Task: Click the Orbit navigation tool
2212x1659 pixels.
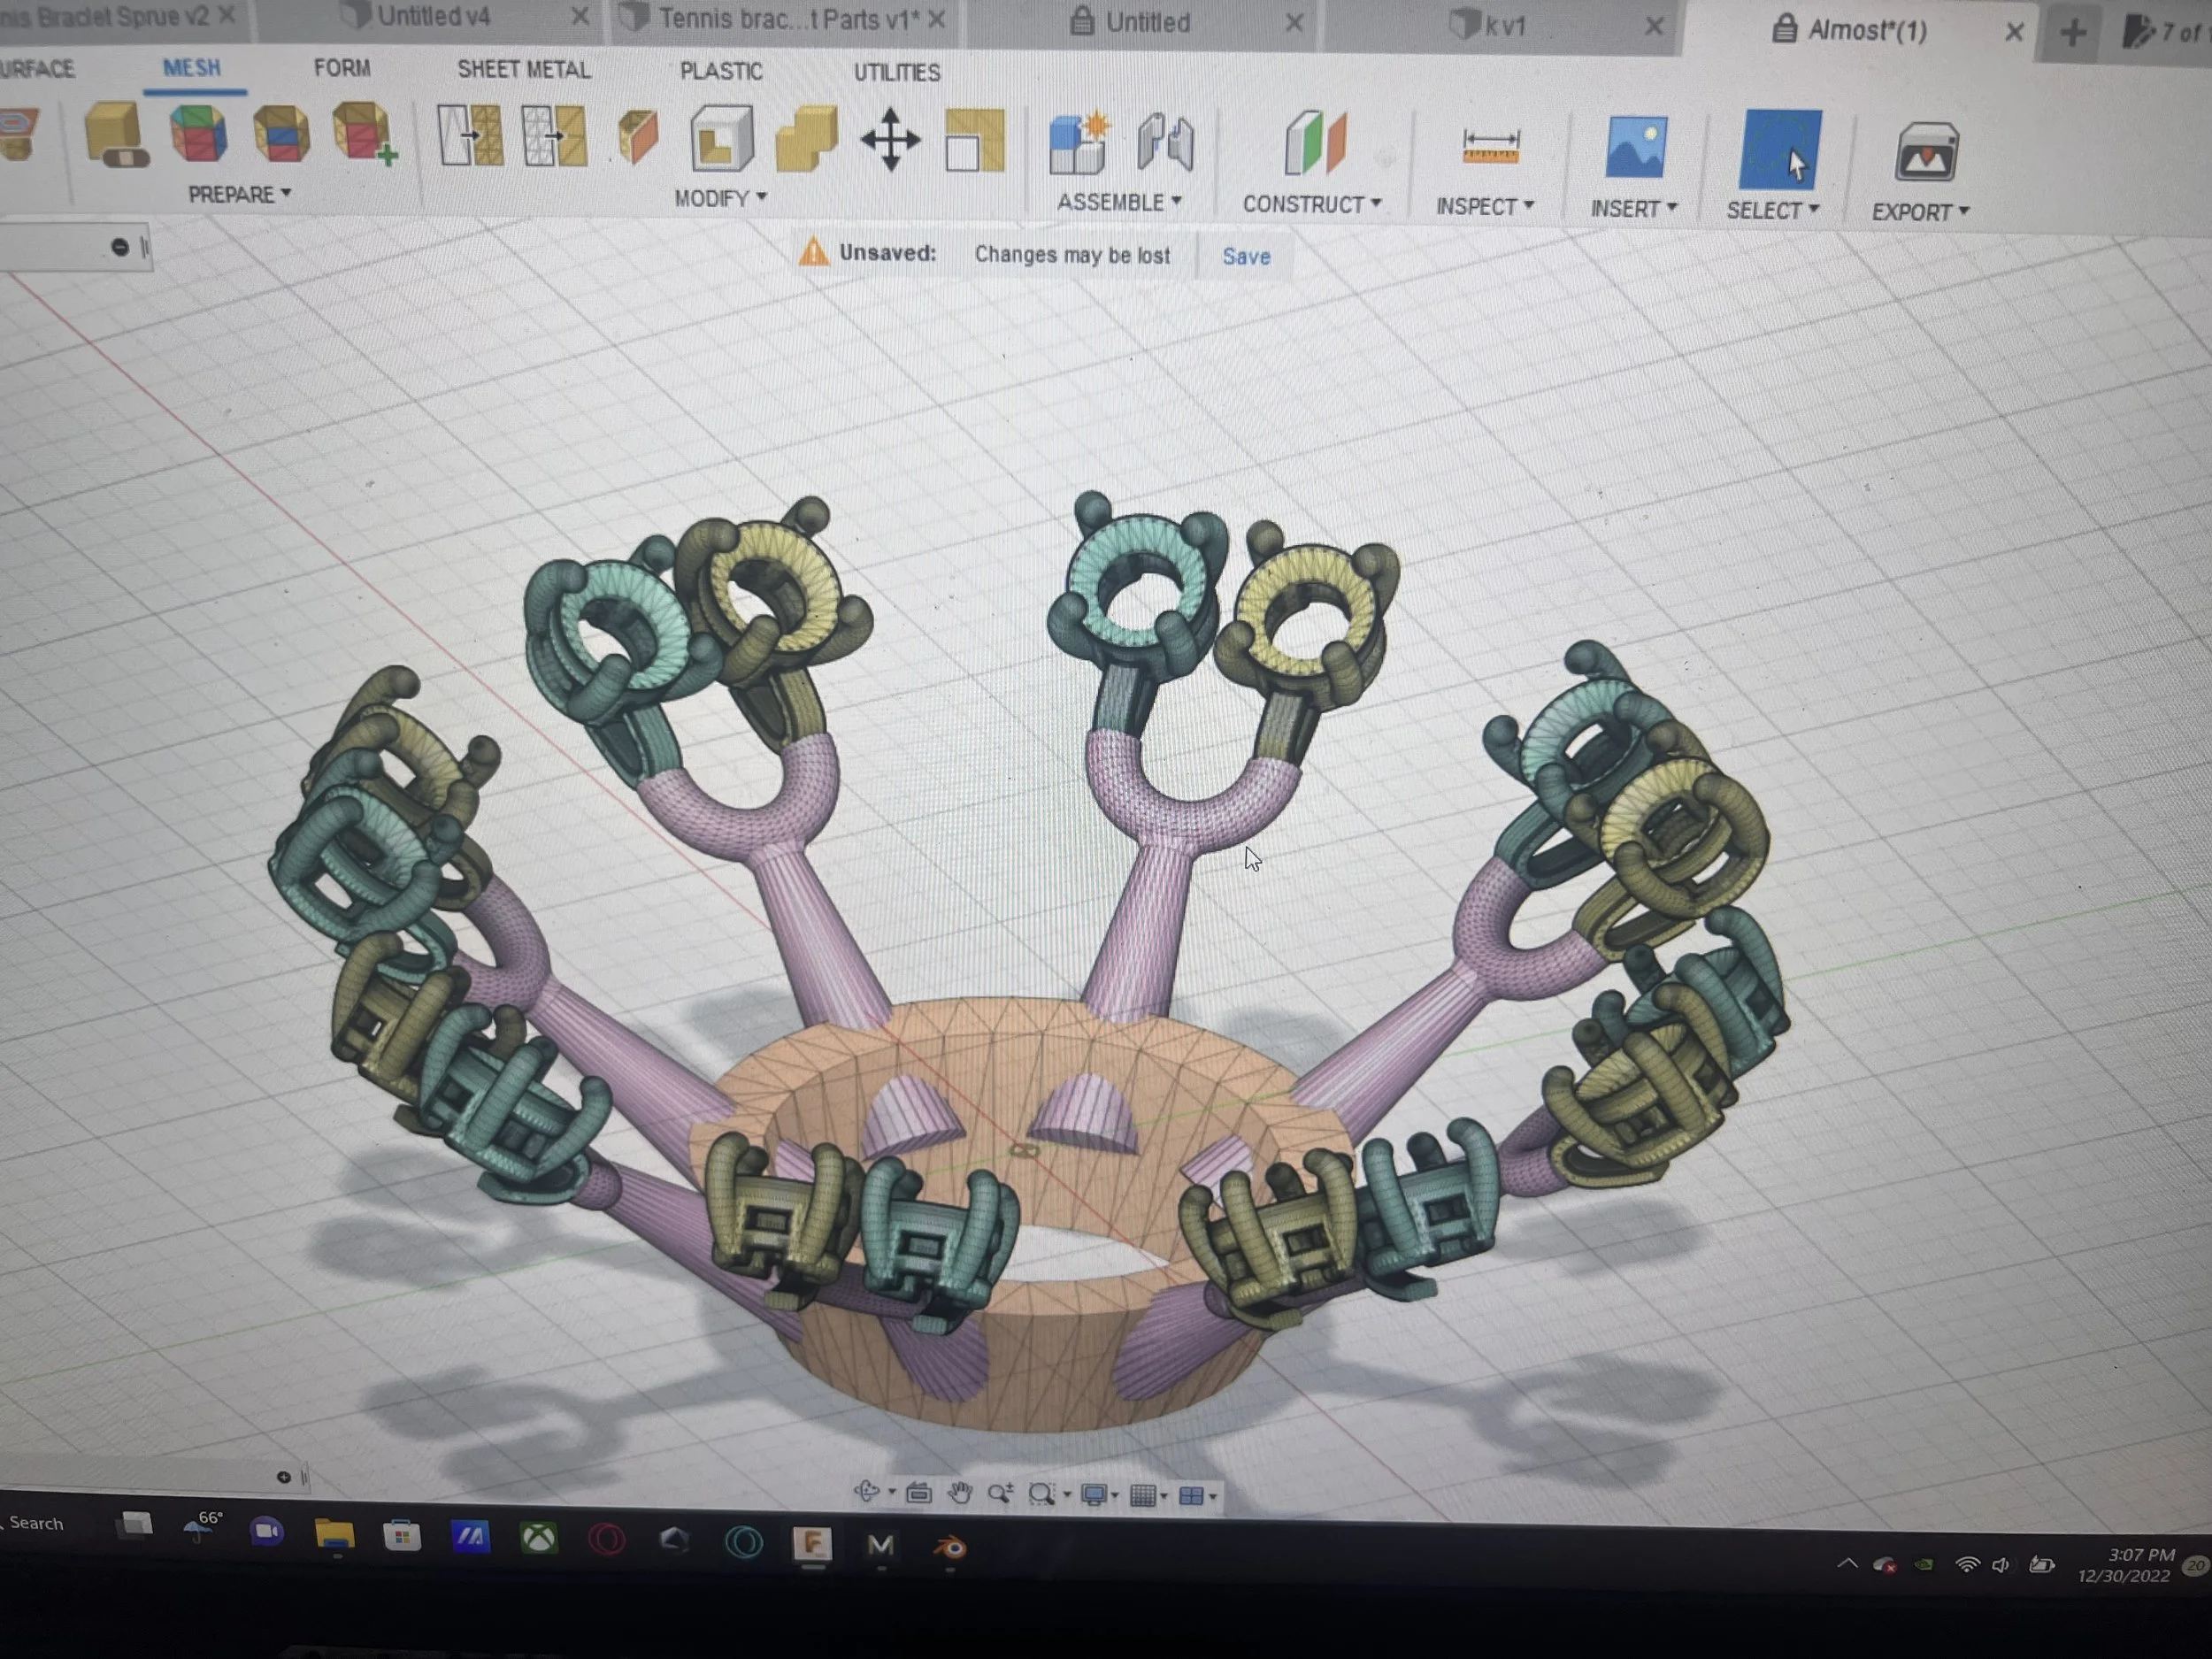Action: (x=866, y=1493)
